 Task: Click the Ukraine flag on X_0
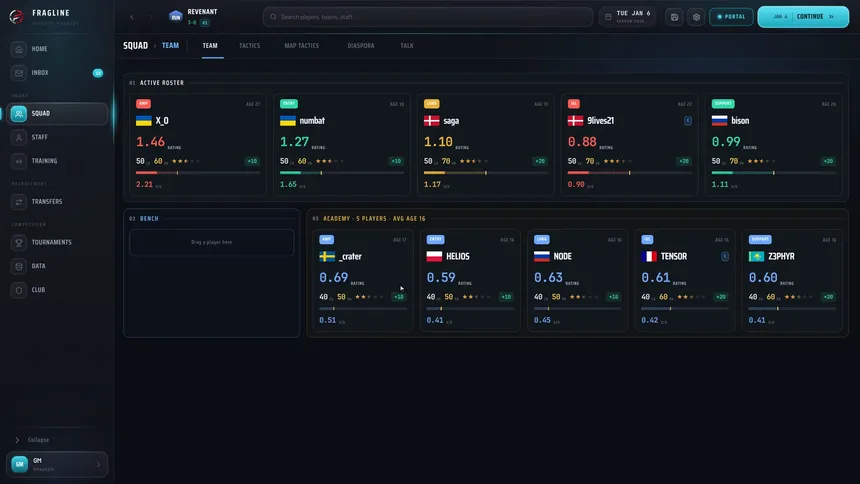point(144,121)
